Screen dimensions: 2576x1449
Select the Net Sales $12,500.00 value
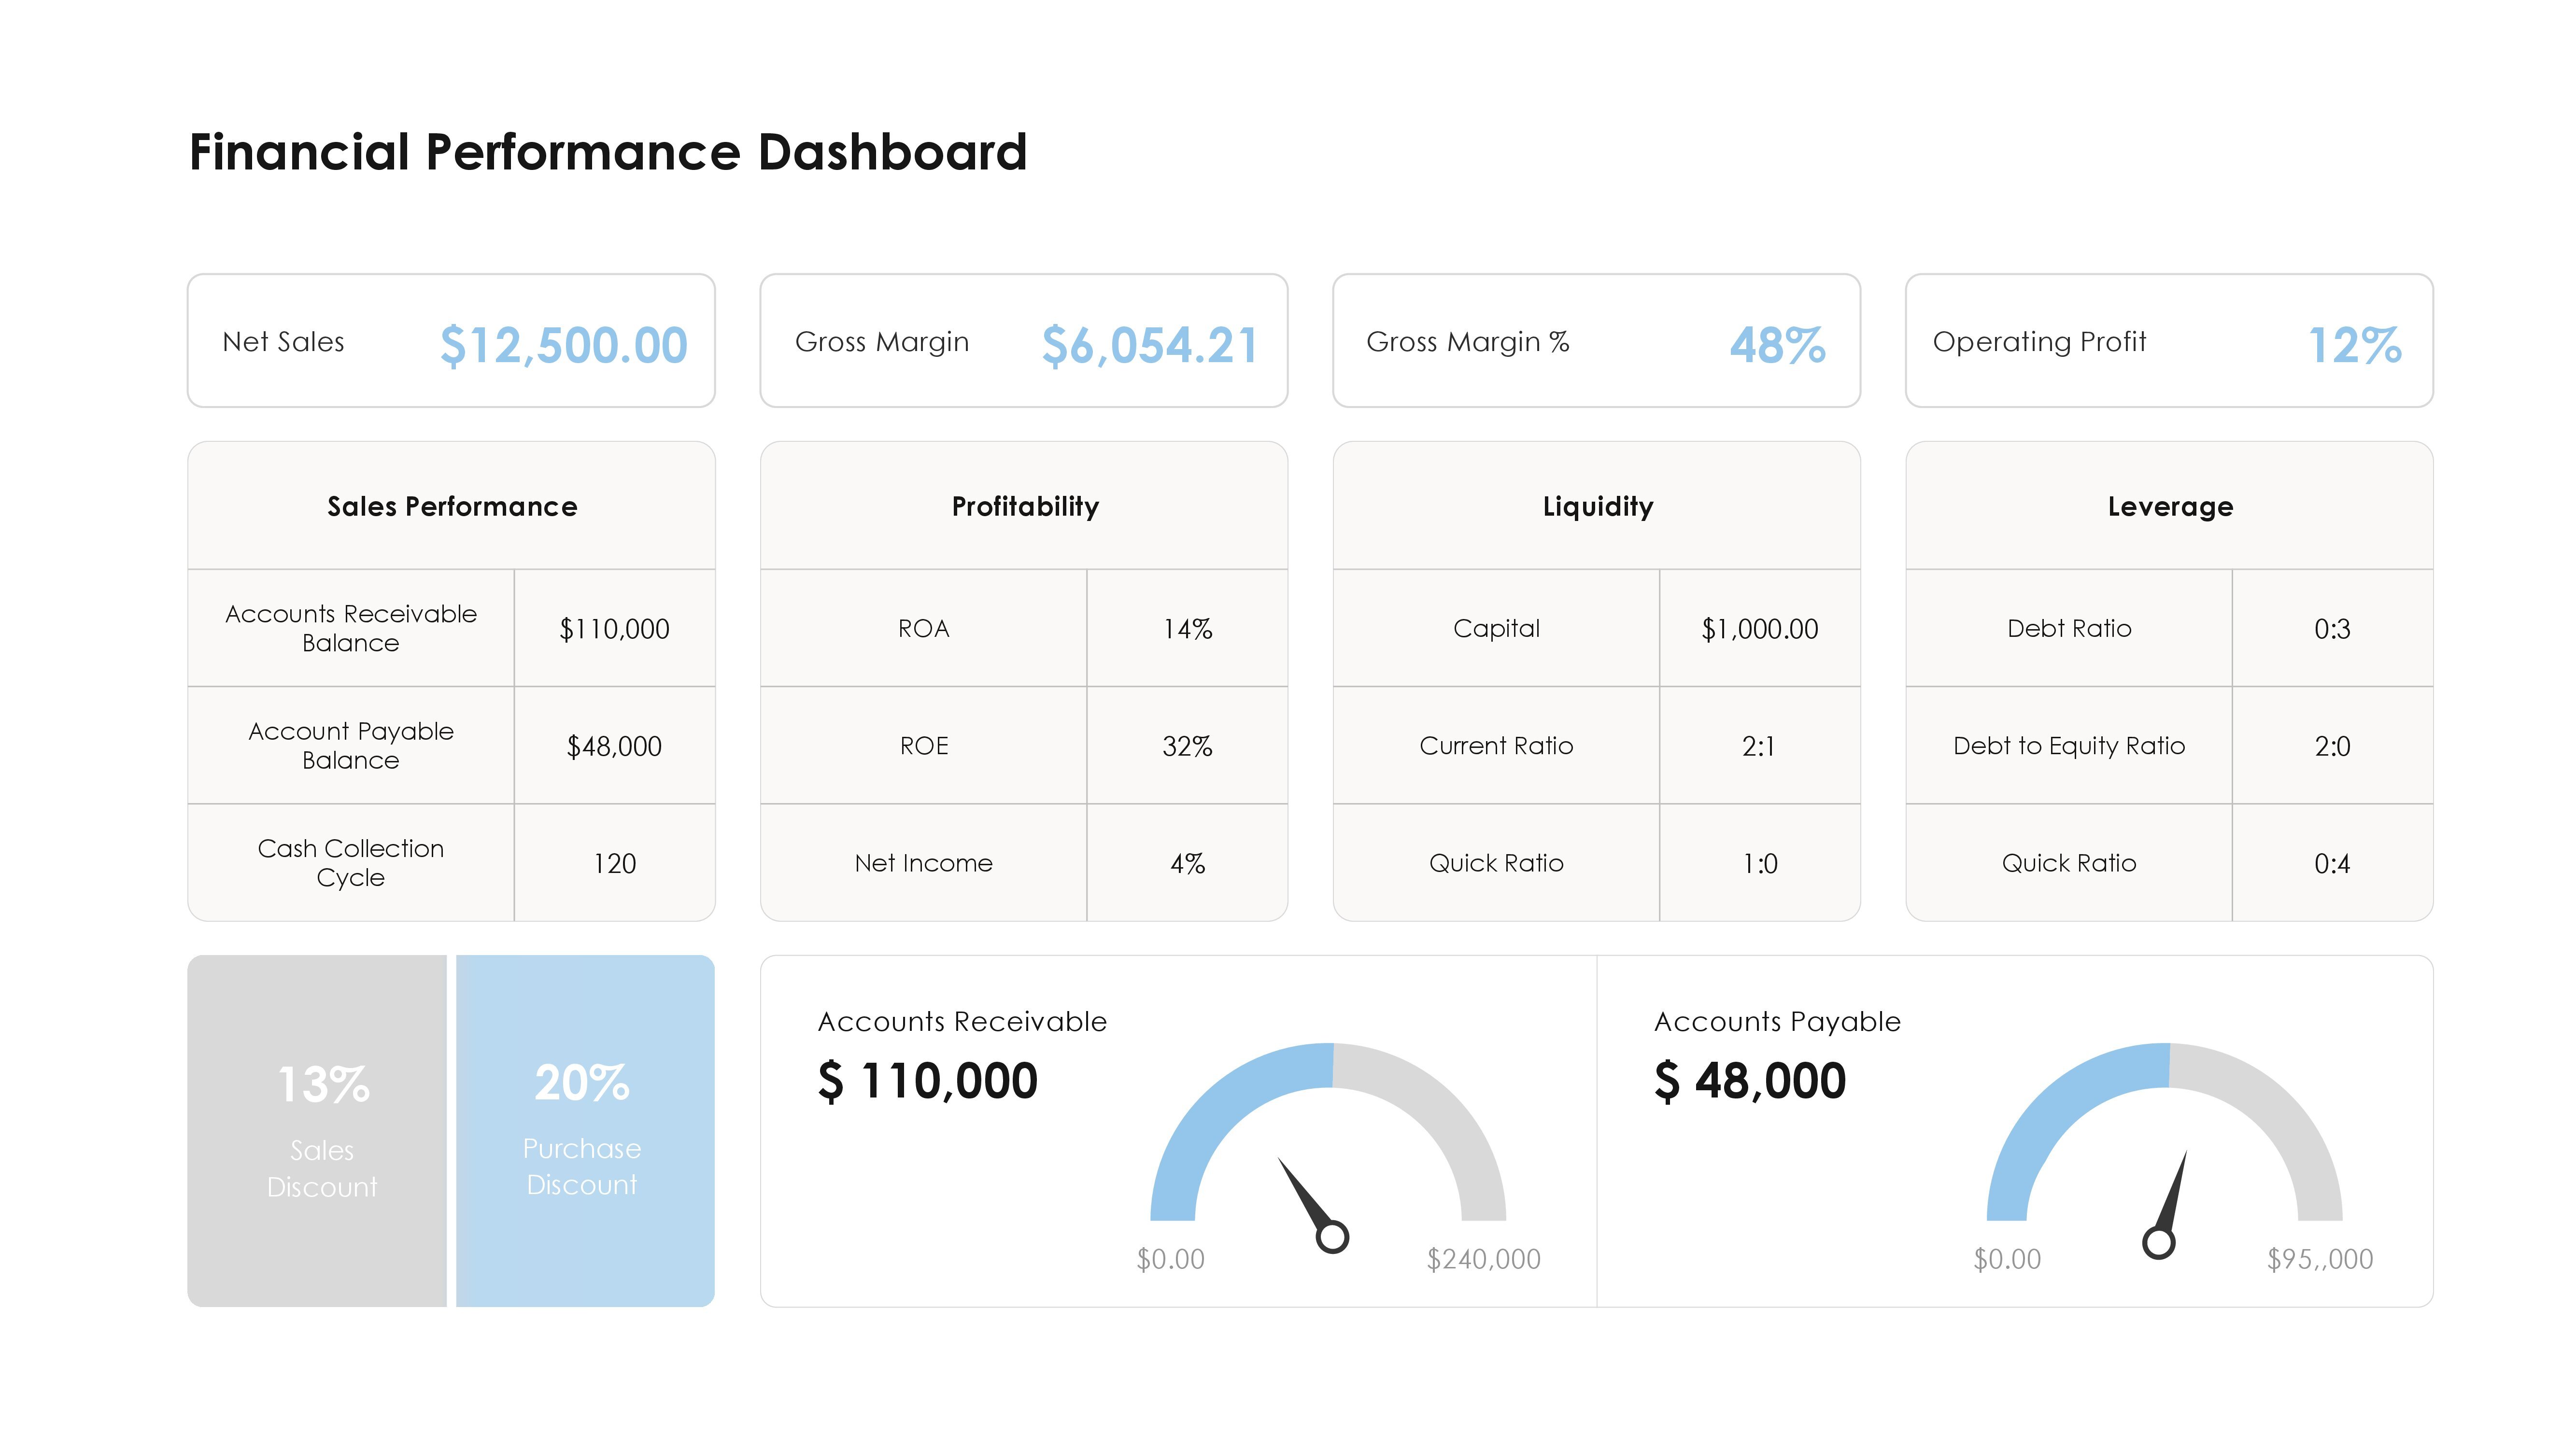pos(564,345)
